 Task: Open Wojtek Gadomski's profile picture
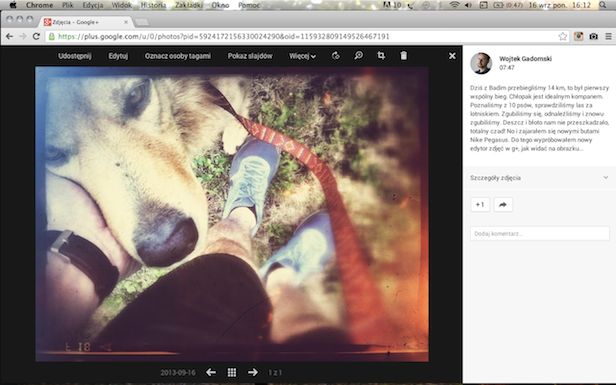[x=481, y=63]
